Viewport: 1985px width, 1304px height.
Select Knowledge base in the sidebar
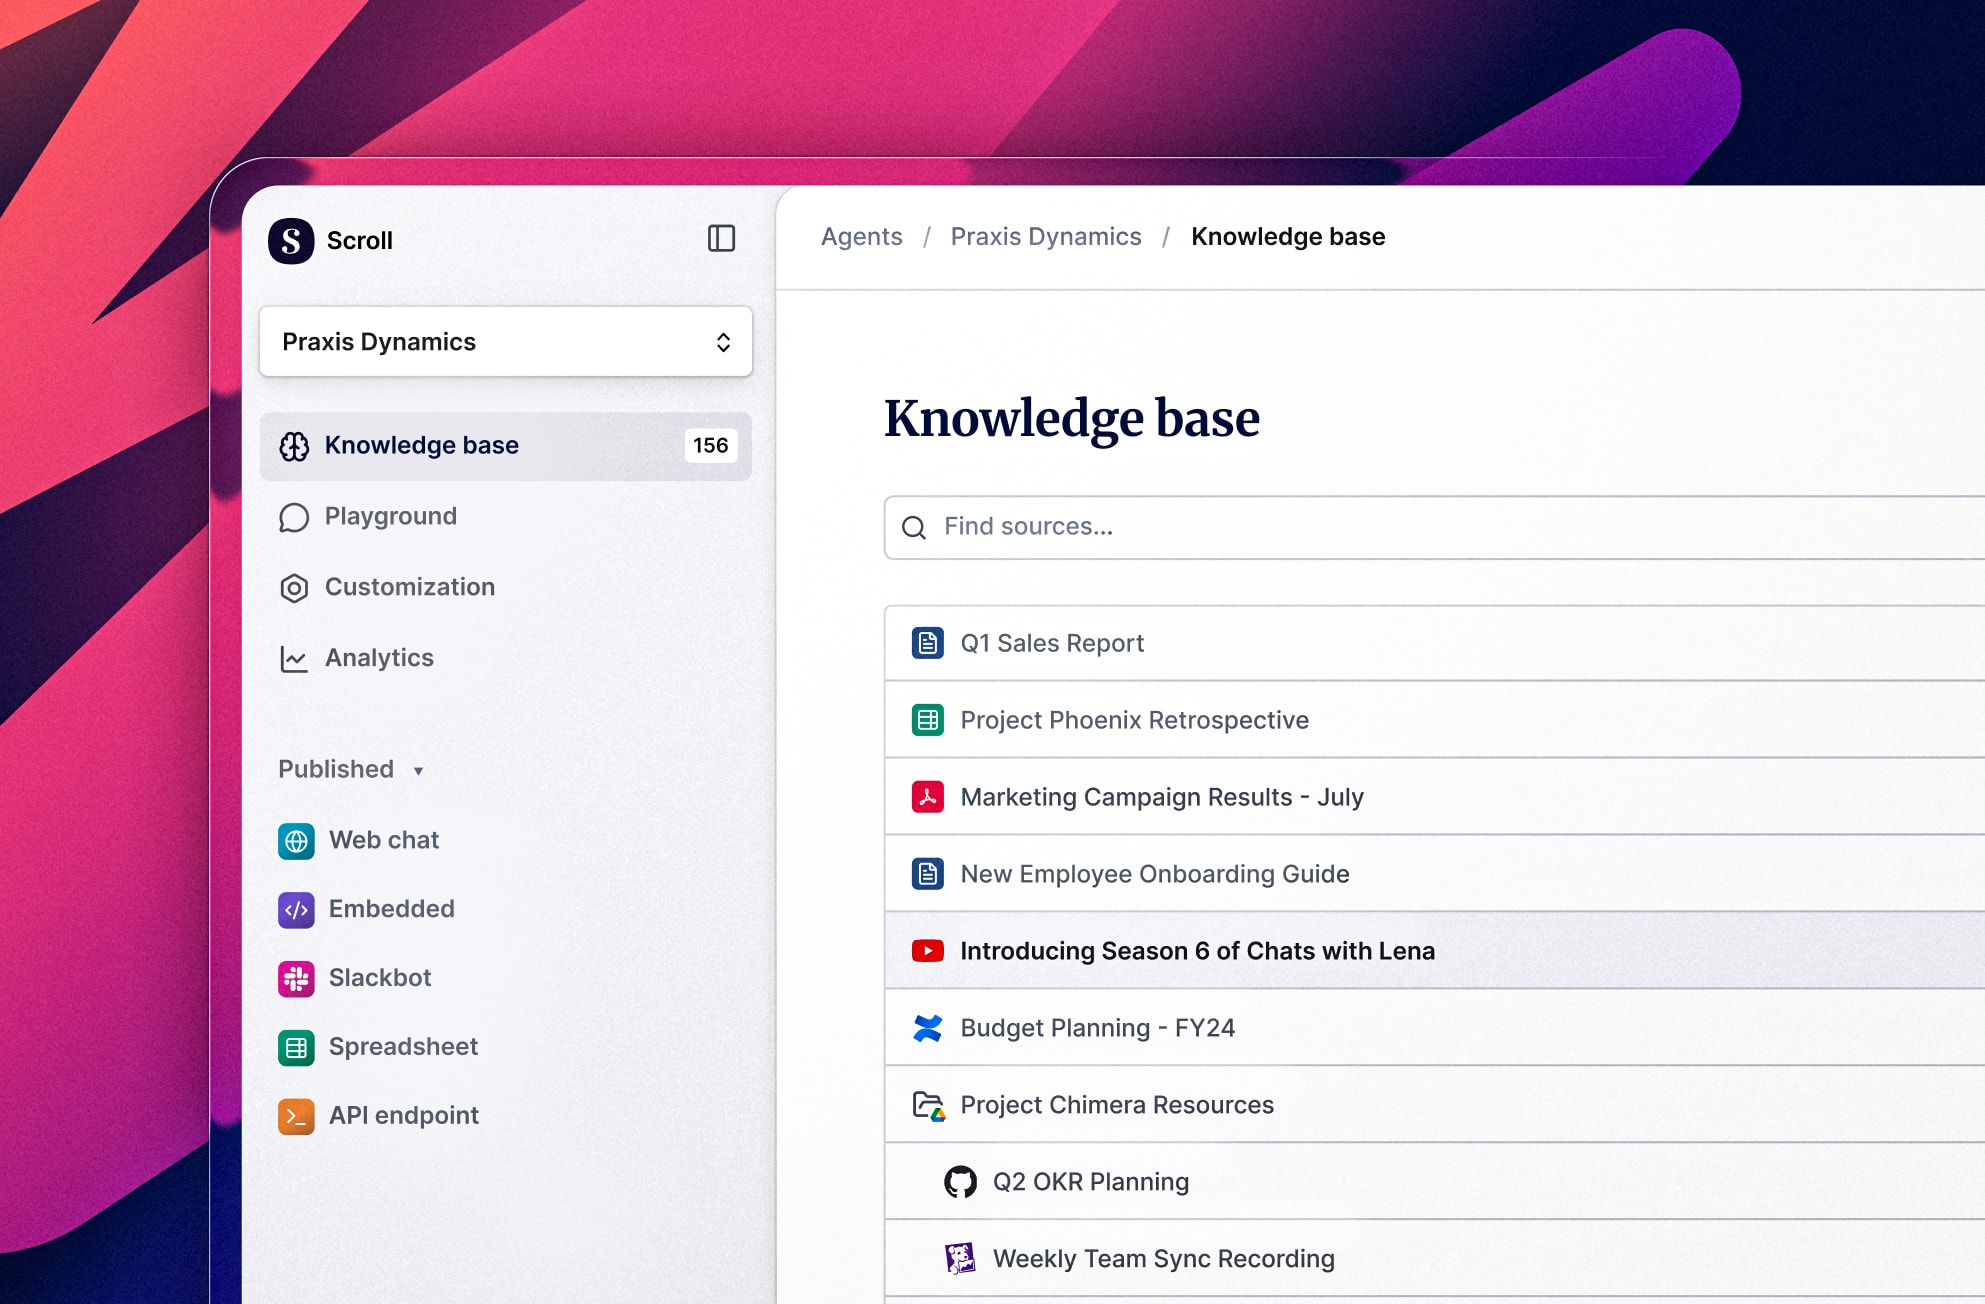[506, 446]
